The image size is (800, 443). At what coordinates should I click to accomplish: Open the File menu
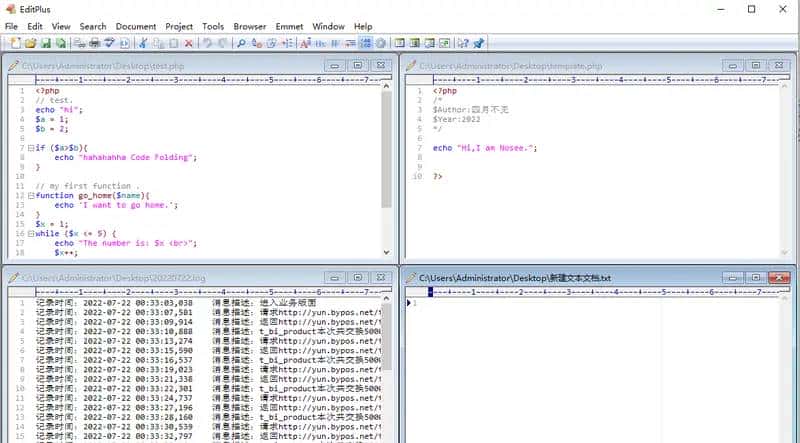click(x=11, y=27)
